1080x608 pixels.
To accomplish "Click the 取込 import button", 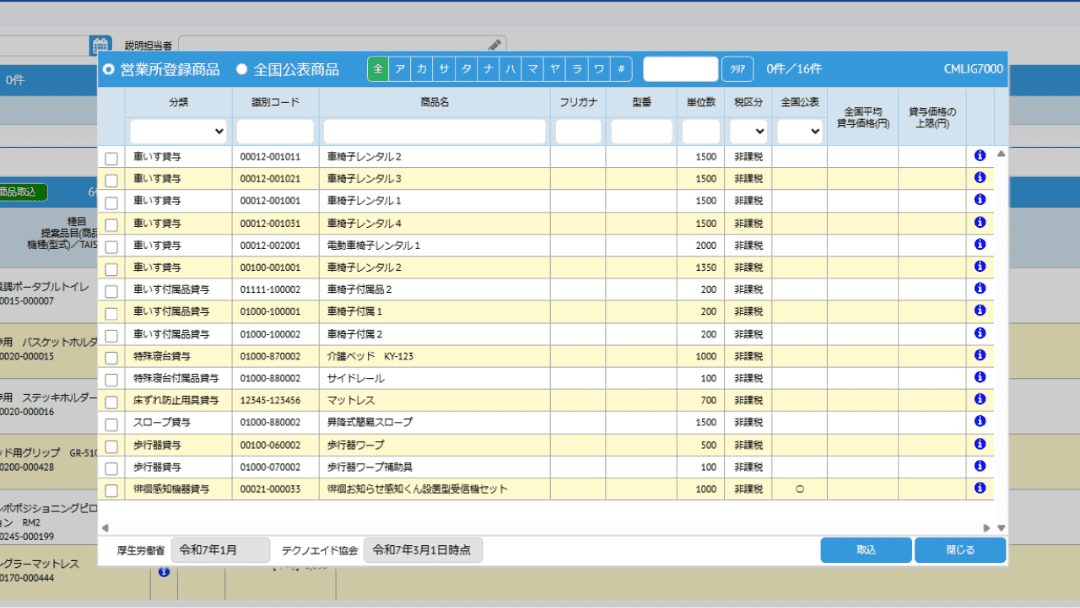I will click(x=866, y=550).
